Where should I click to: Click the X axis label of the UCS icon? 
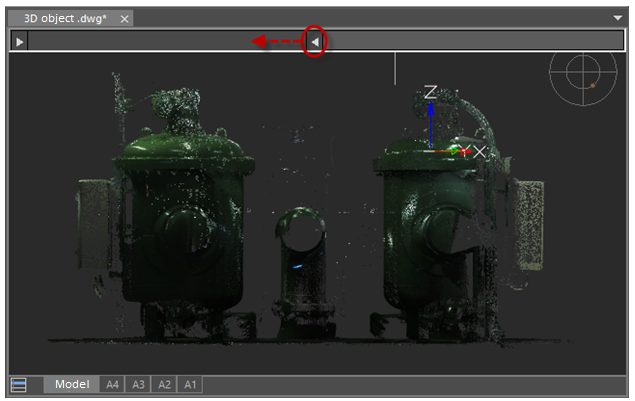[479, 152]
